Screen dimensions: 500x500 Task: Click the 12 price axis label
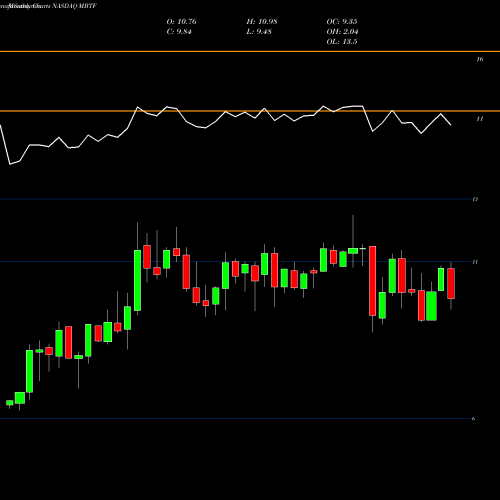point(475,199)
